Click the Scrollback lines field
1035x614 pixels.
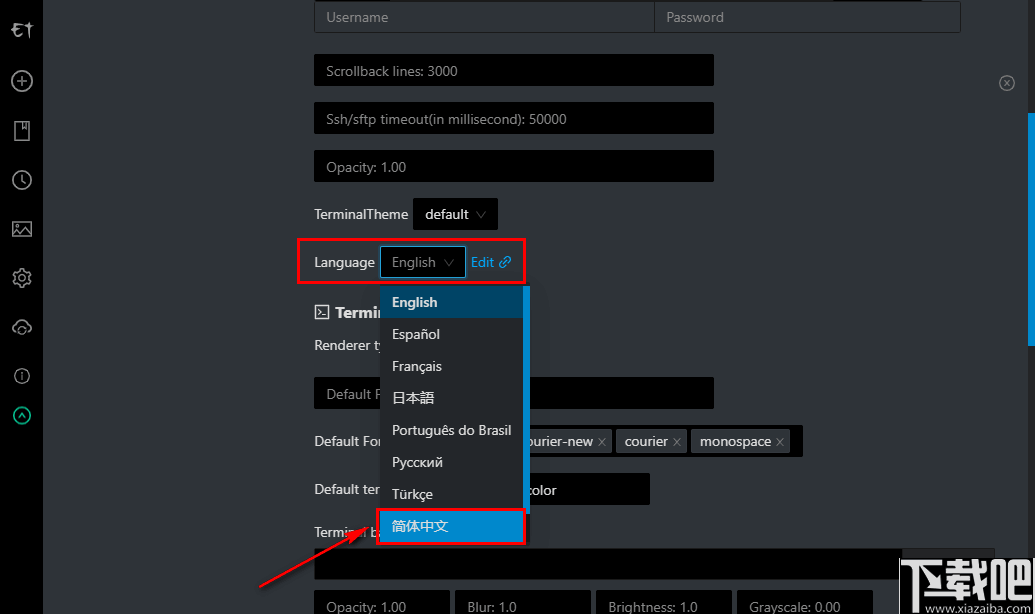(514, 71)
